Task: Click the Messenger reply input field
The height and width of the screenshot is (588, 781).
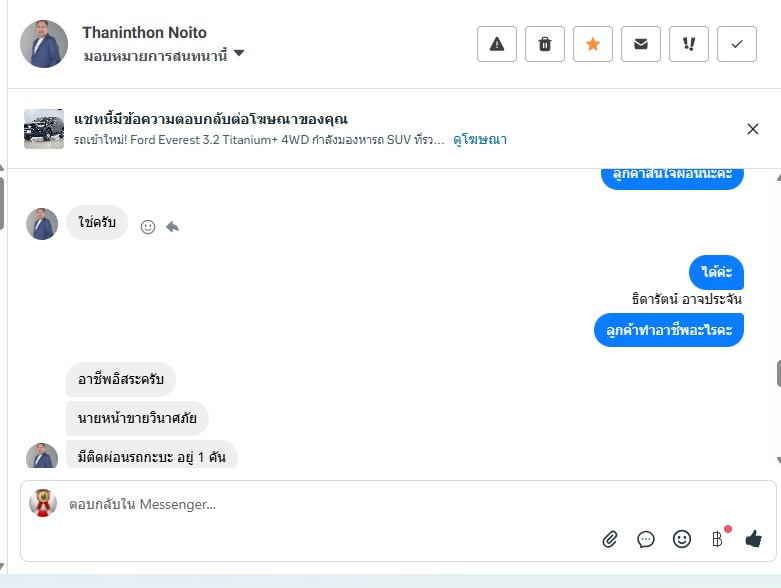Action: pos(330,505)
